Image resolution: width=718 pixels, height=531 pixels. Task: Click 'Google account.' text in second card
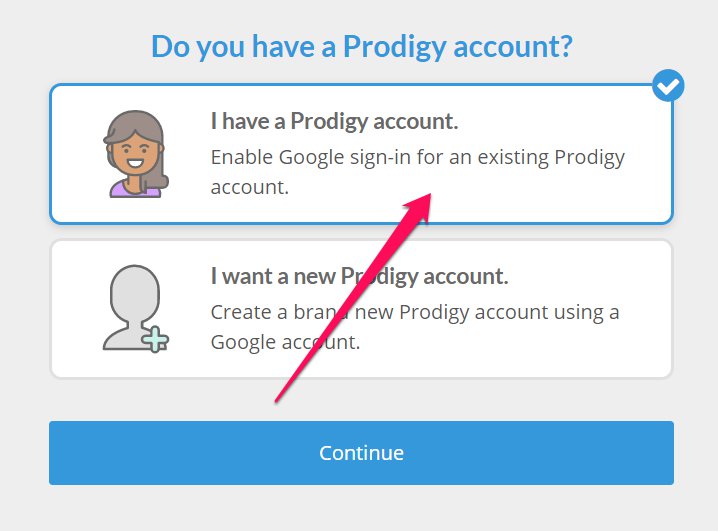(285, 342)
